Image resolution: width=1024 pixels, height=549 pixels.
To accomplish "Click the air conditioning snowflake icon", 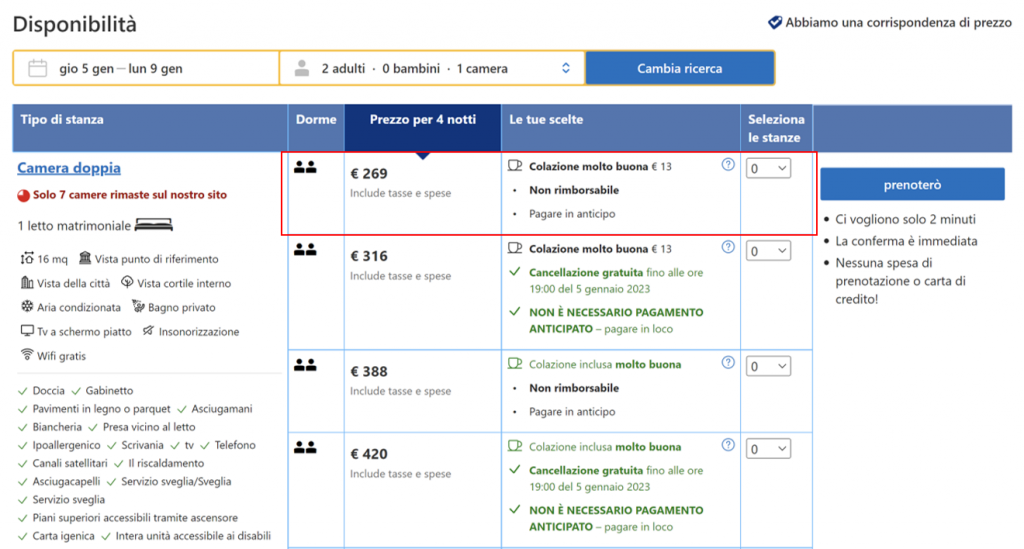I will click(27, 307).
